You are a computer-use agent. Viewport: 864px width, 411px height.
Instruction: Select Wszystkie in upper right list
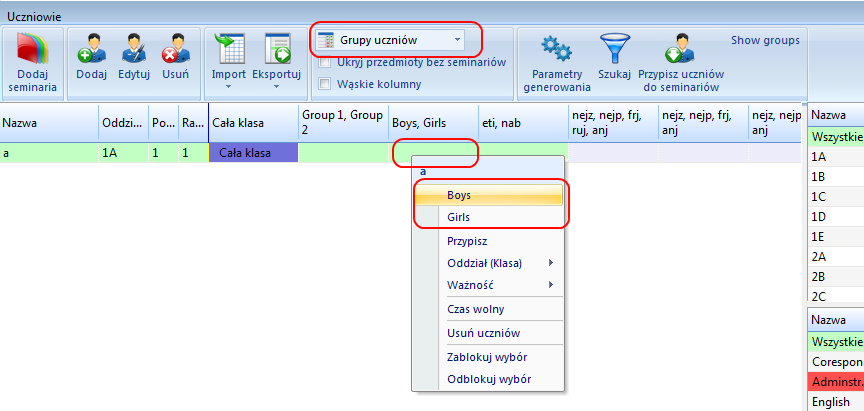point(836,137)
